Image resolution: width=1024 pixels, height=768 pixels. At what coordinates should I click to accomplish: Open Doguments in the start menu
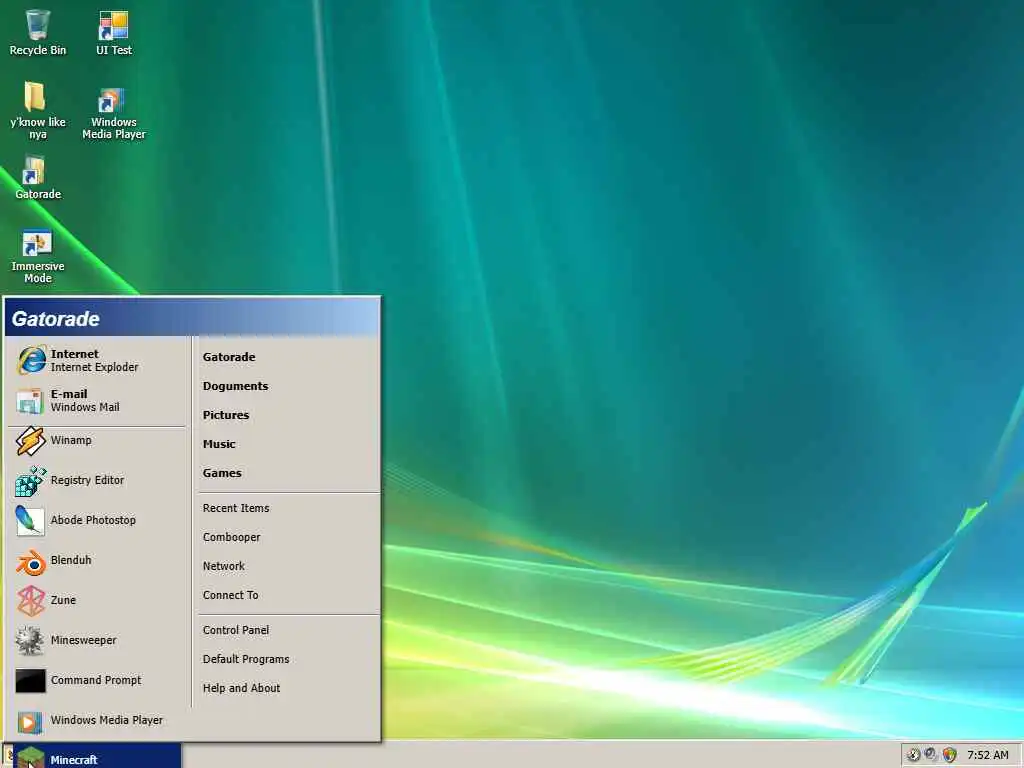tap(235, 386)
